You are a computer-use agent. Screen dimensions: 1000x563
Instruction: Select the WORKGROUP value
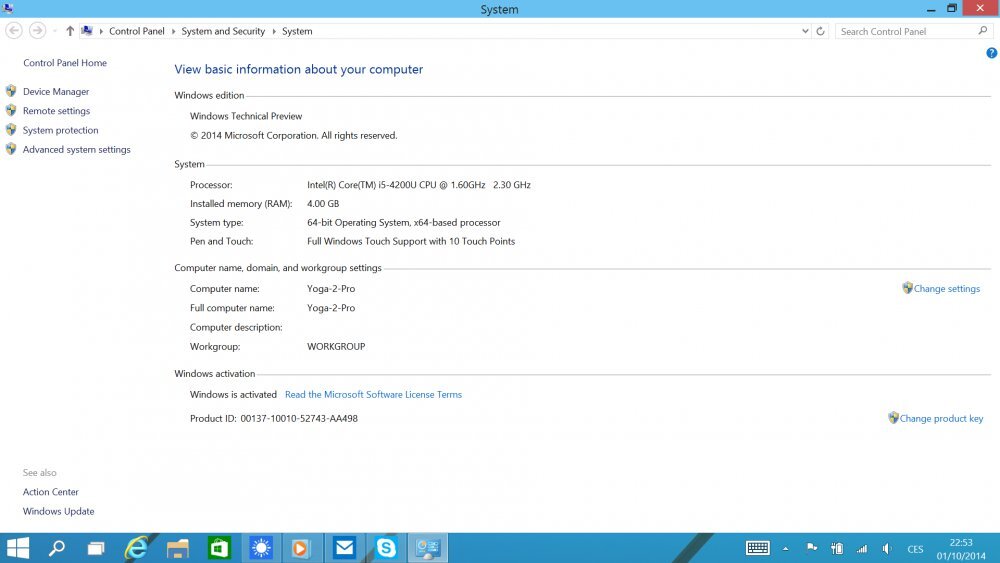click(x=336, y=347)
